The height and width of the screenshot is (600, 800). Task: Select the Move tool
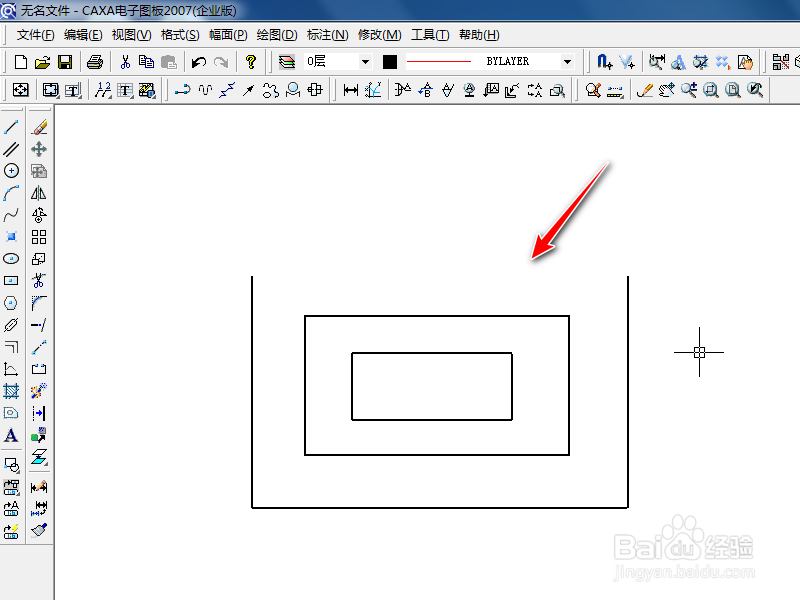click(39, 149)
